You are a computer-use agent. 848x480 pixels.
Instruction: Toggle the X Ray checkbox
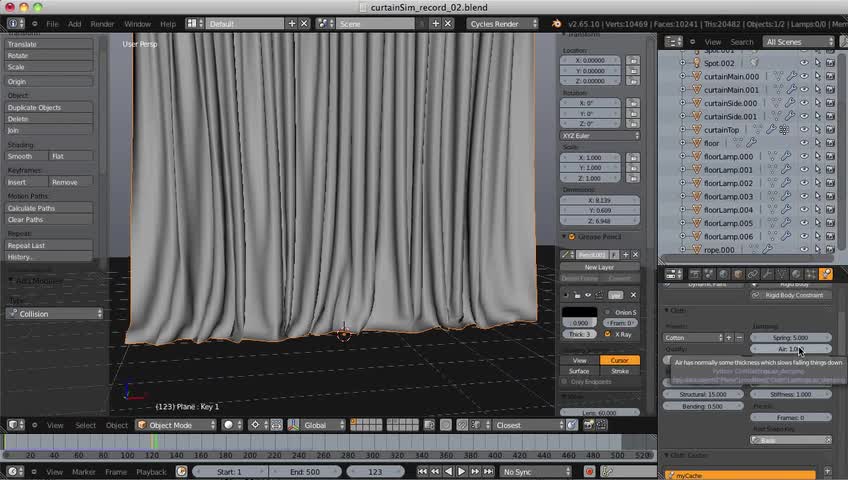(x=607, y=334)
